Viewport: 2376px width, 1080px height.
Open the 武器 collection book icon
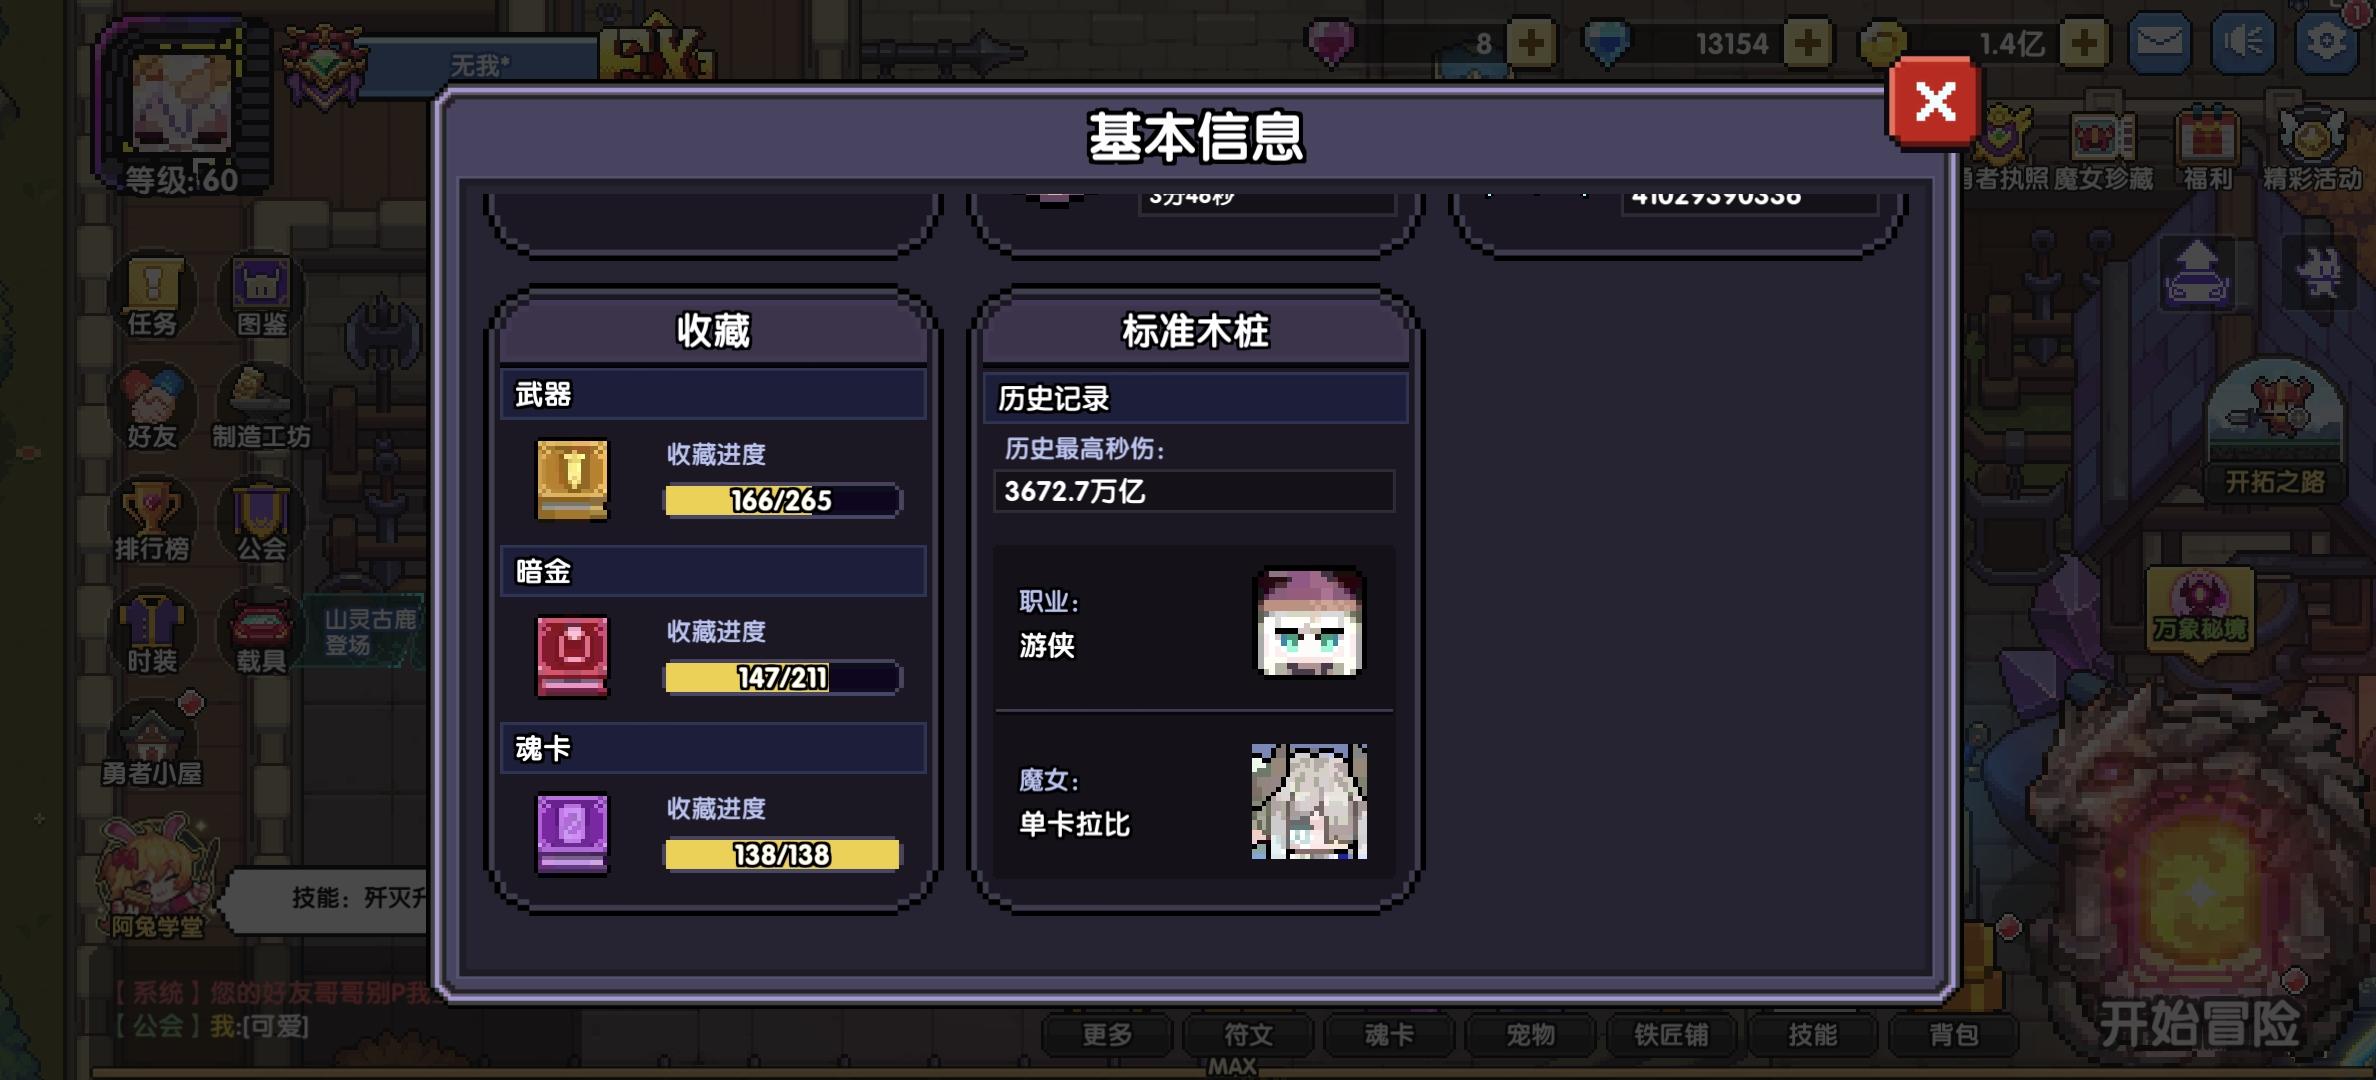[x=572, y=479]
